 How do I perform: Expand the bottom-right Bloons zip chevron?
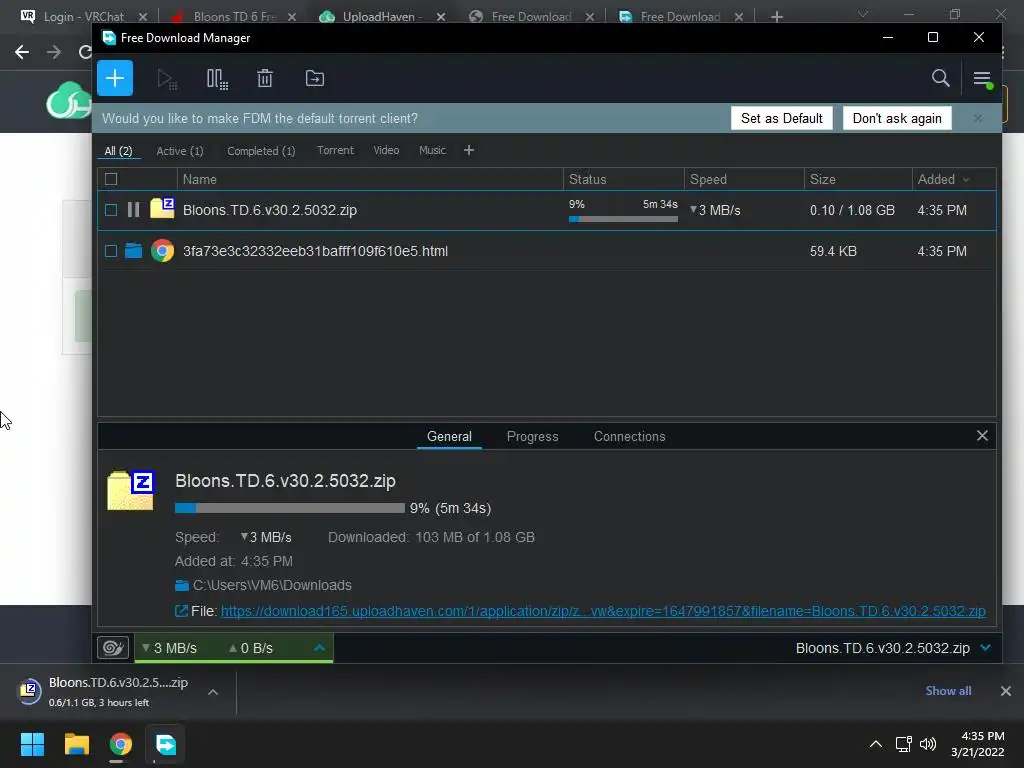(x=985, y=648)
